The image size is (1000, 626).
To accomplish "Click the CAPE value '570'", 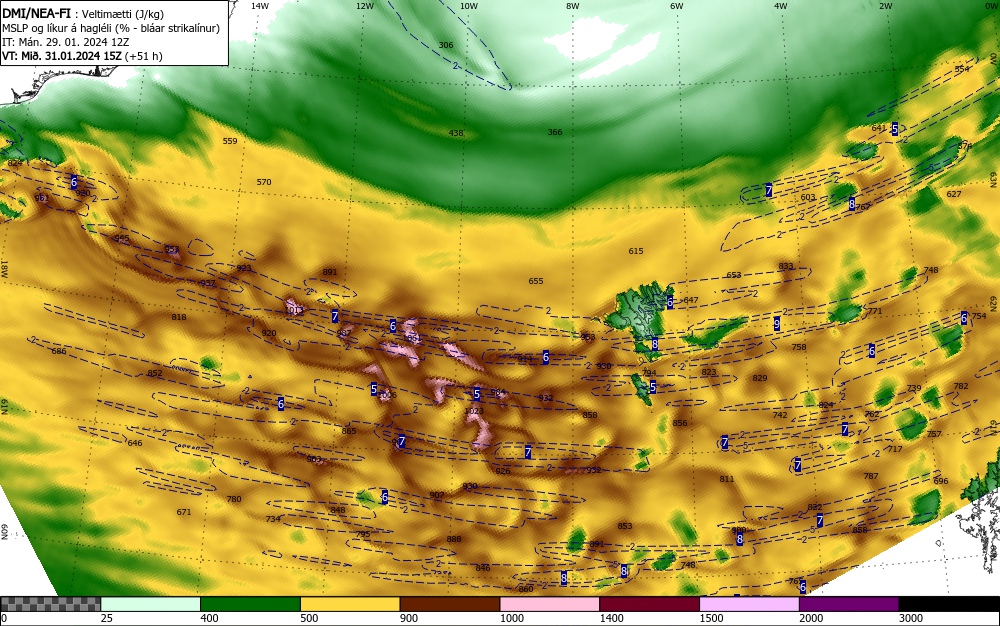I will pyautogui.click(x=263, y=182).
